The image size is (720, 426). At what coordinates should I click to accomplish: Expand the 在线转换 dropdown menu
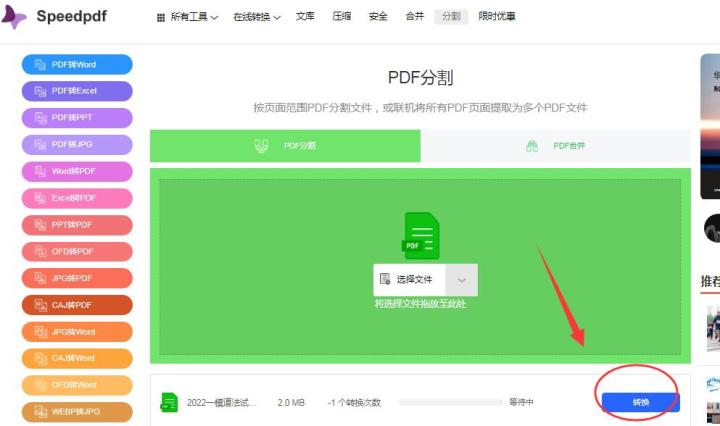[257, 18]
